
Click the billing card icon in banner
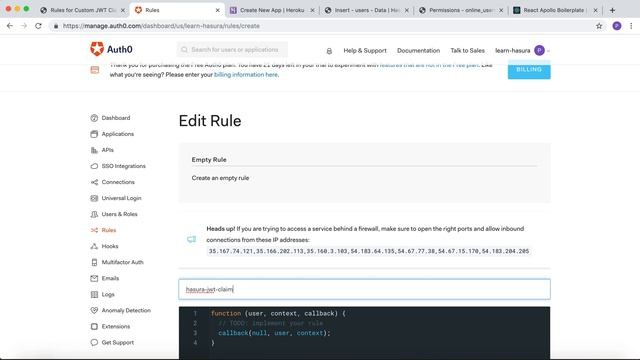[x=95, y=70]
